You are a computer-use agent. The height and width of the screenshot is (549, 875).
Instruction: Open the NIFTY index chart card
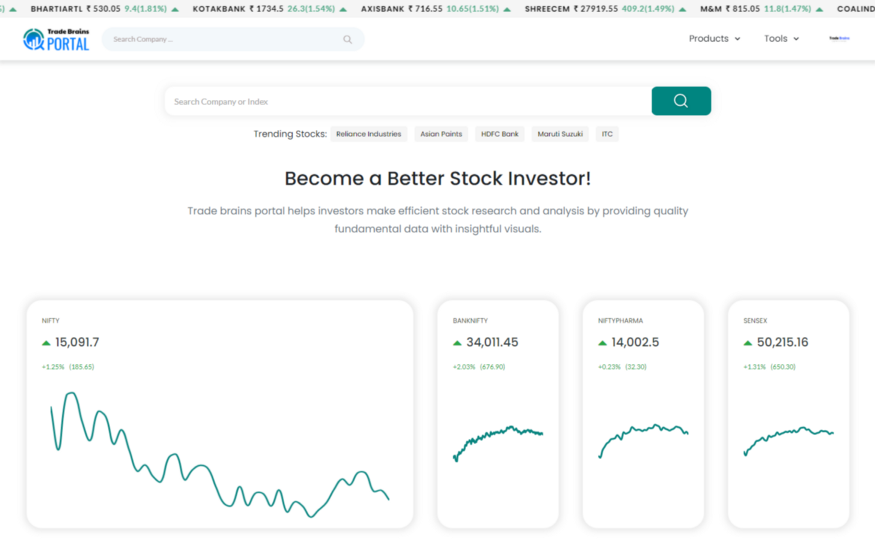click(219, 414)
